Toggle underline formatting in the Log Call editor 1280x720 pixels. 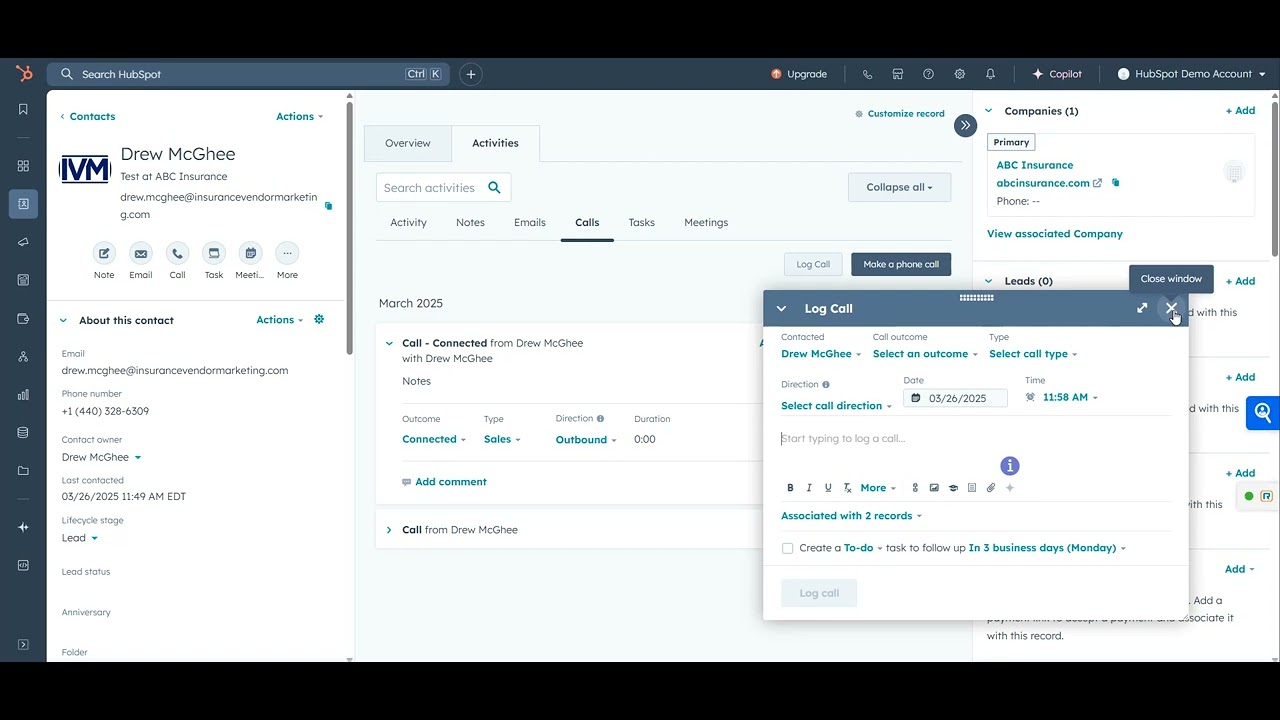[x=828, y=488]
